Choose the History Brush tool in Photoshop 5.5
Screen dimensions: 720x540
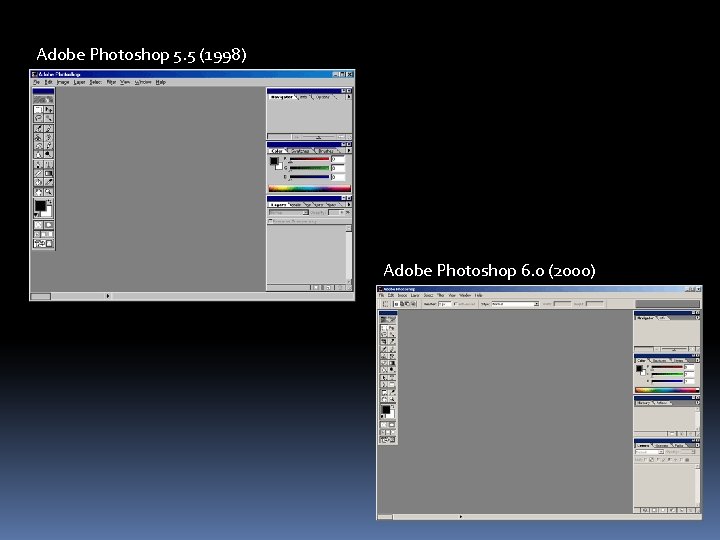tap(49, 138)
